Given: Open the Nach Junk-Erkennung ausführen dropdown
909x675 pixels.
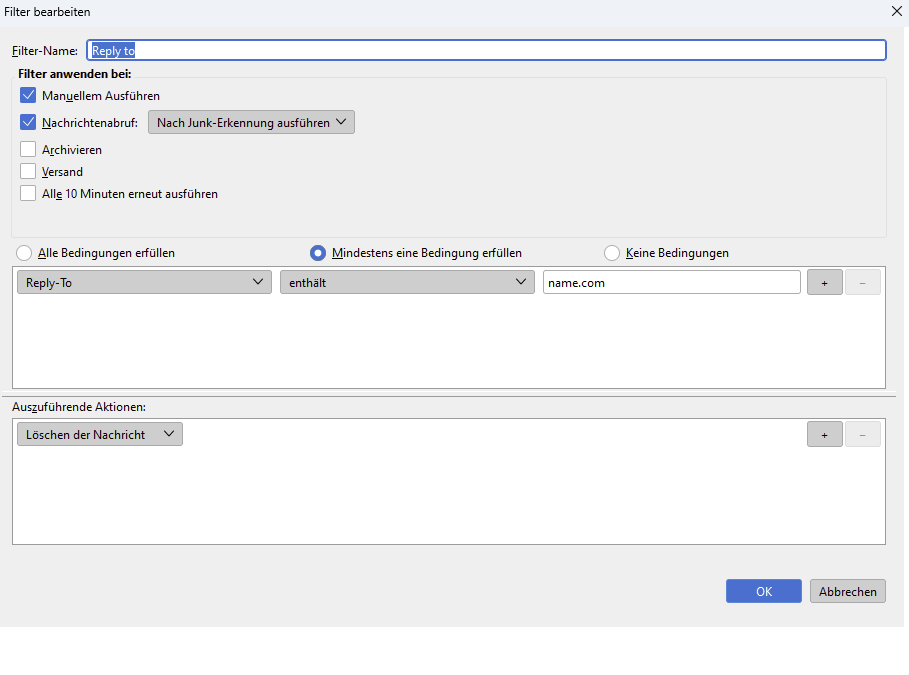Looking at the screenshot, I should click(x=251, y=123).
